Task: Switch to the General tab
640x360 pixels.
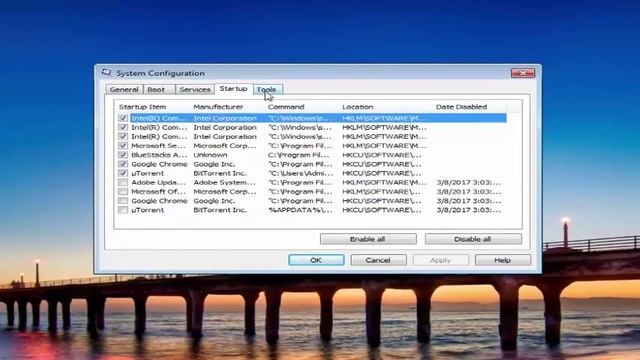Action: [x=124, y=89]
